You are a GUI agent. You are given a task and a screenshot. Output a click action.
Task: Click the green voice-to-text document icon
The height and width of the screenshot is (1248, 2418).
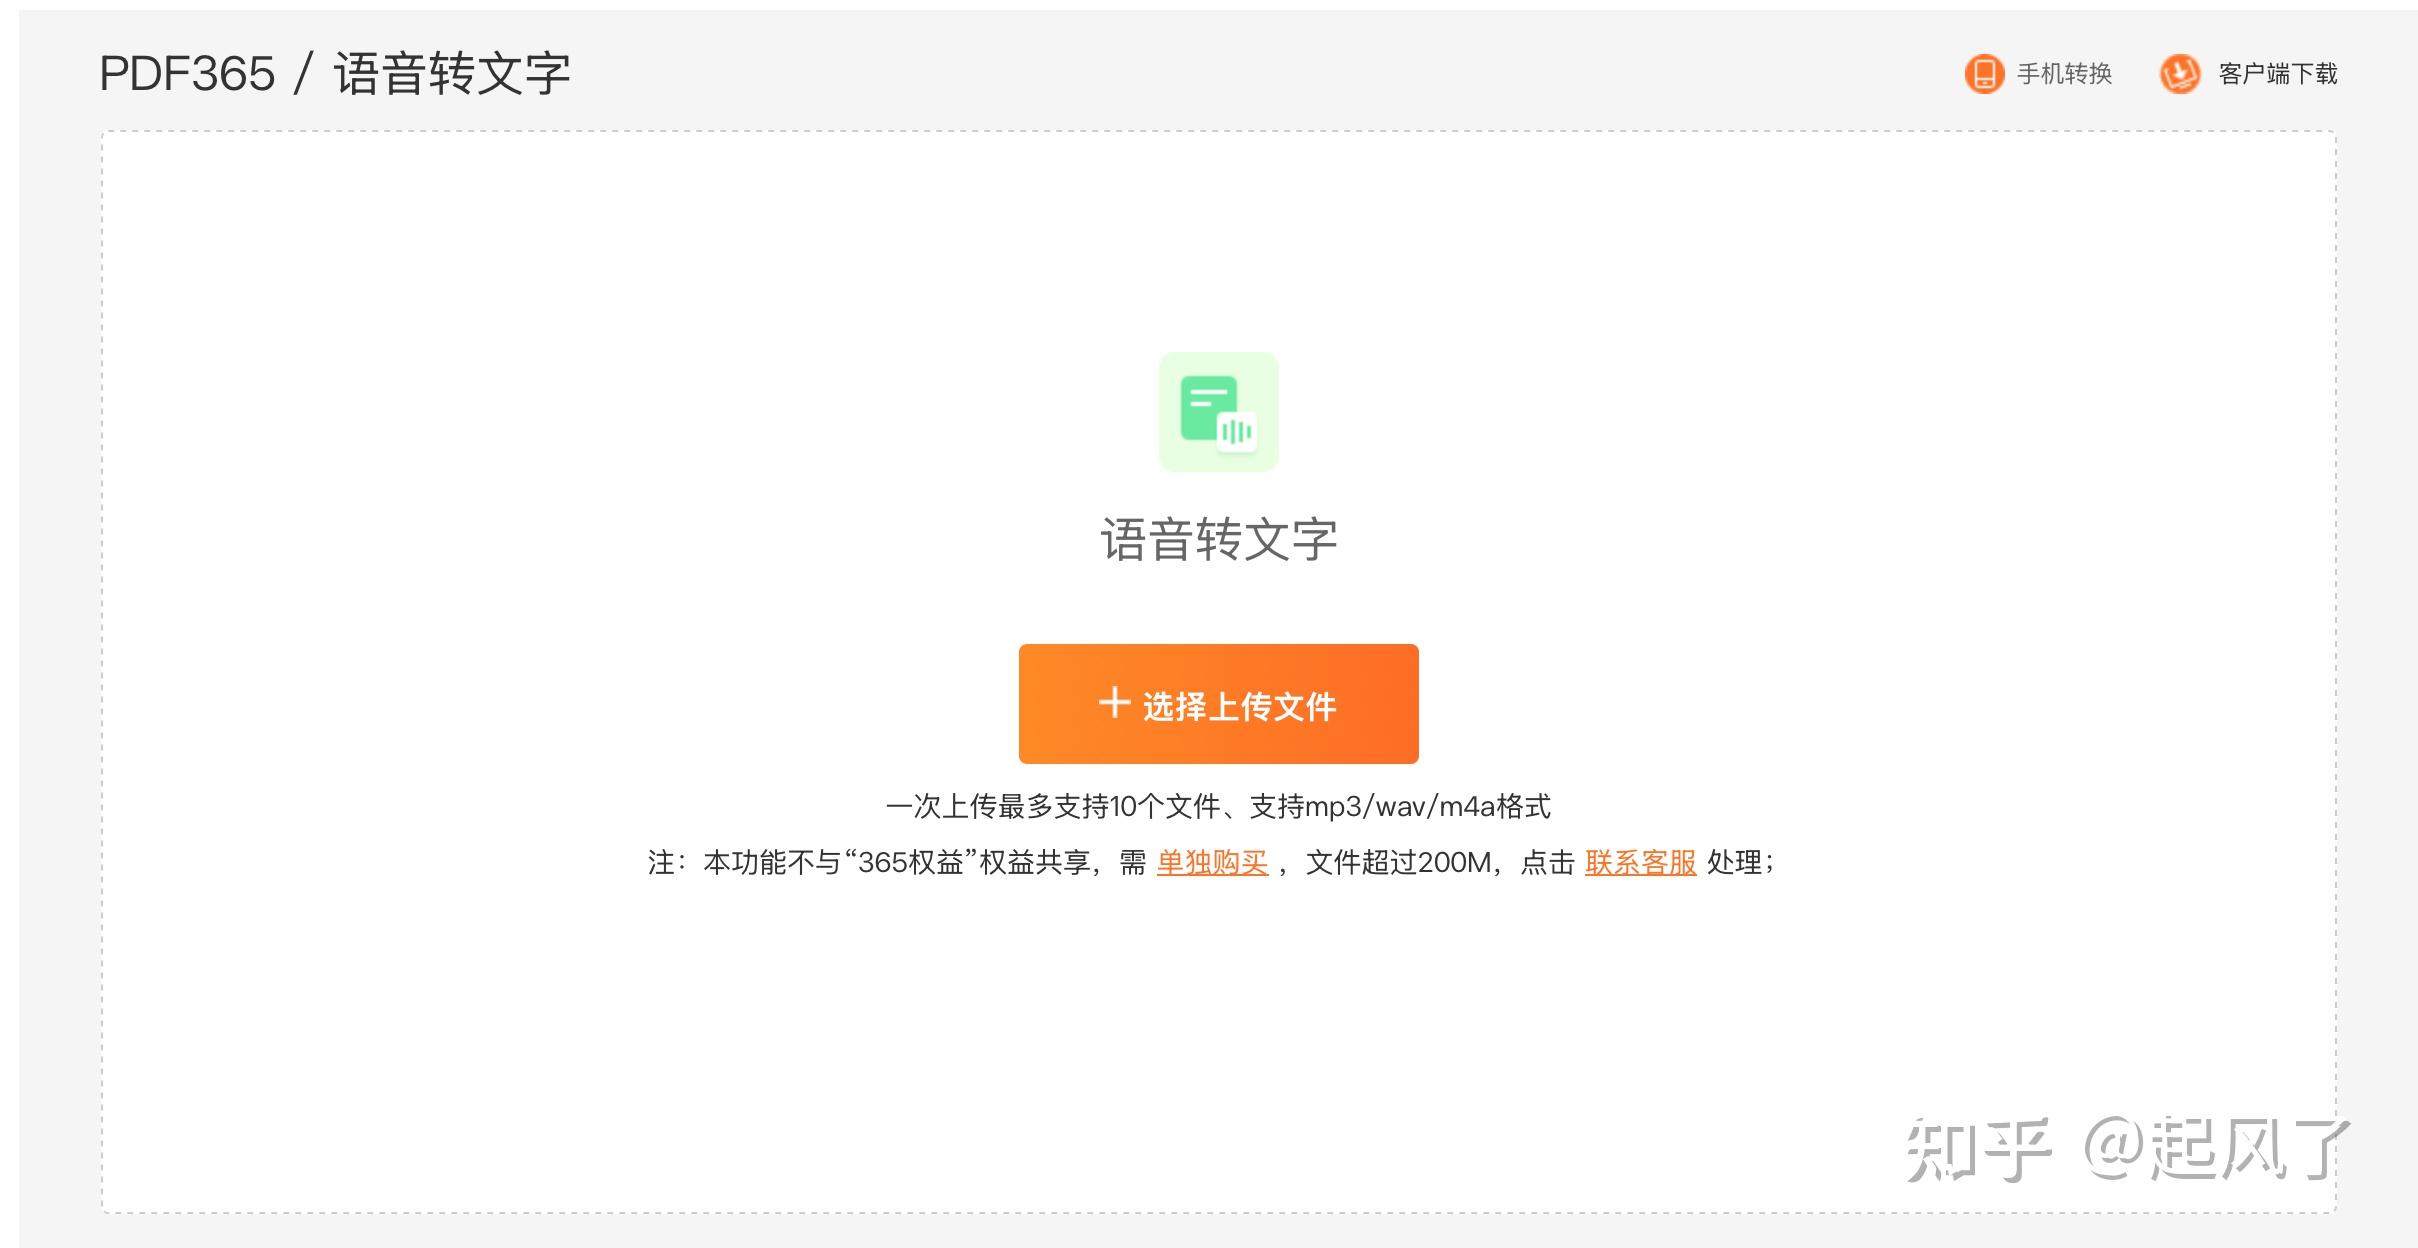[1218, 411]
